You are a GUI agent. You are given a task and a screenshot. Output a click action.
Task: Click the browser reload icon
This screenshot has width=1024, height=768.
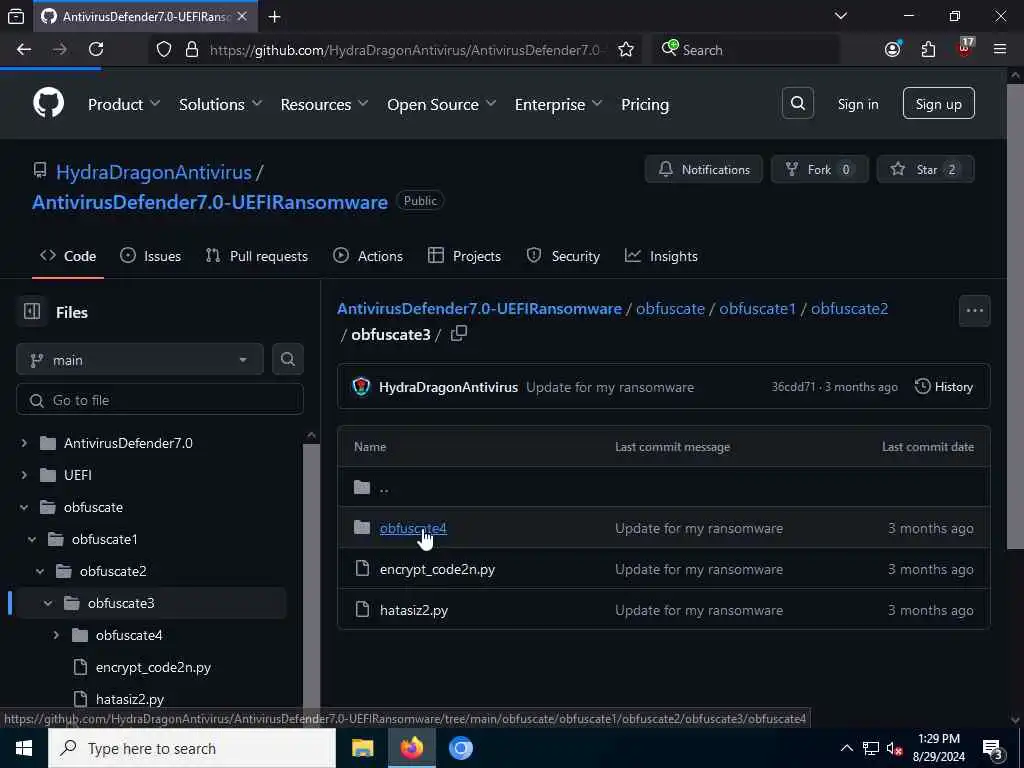tap(96, 50)
